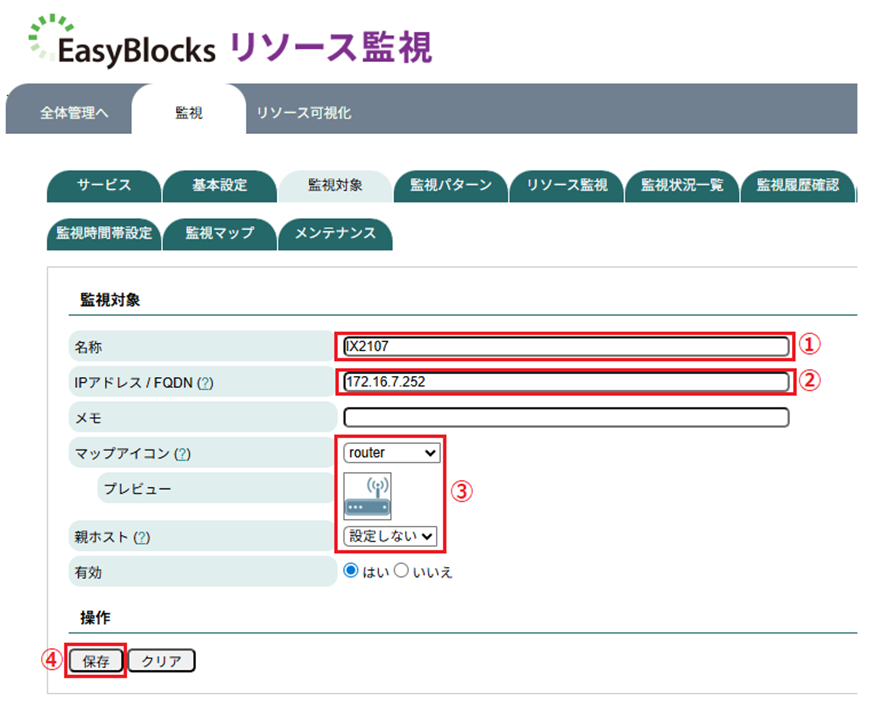Click the router preview icon
Screen dimensions: 886x701
(x=367, y=496)
